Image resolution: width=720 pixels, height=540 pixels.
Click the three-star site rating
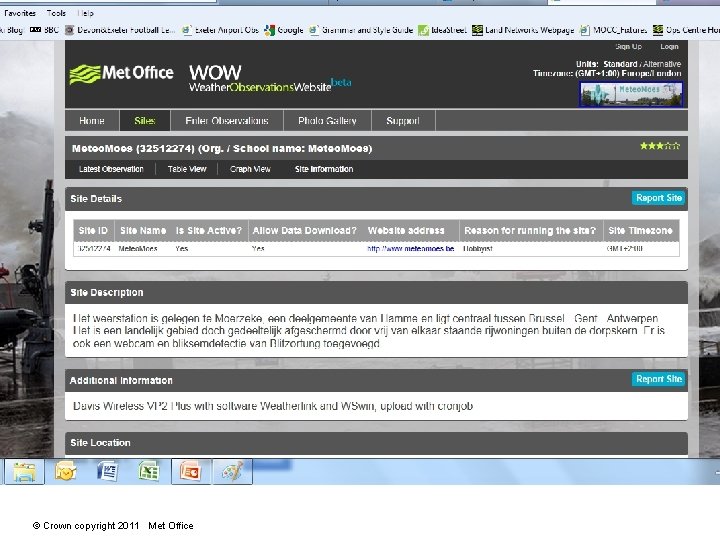point(660,146)
